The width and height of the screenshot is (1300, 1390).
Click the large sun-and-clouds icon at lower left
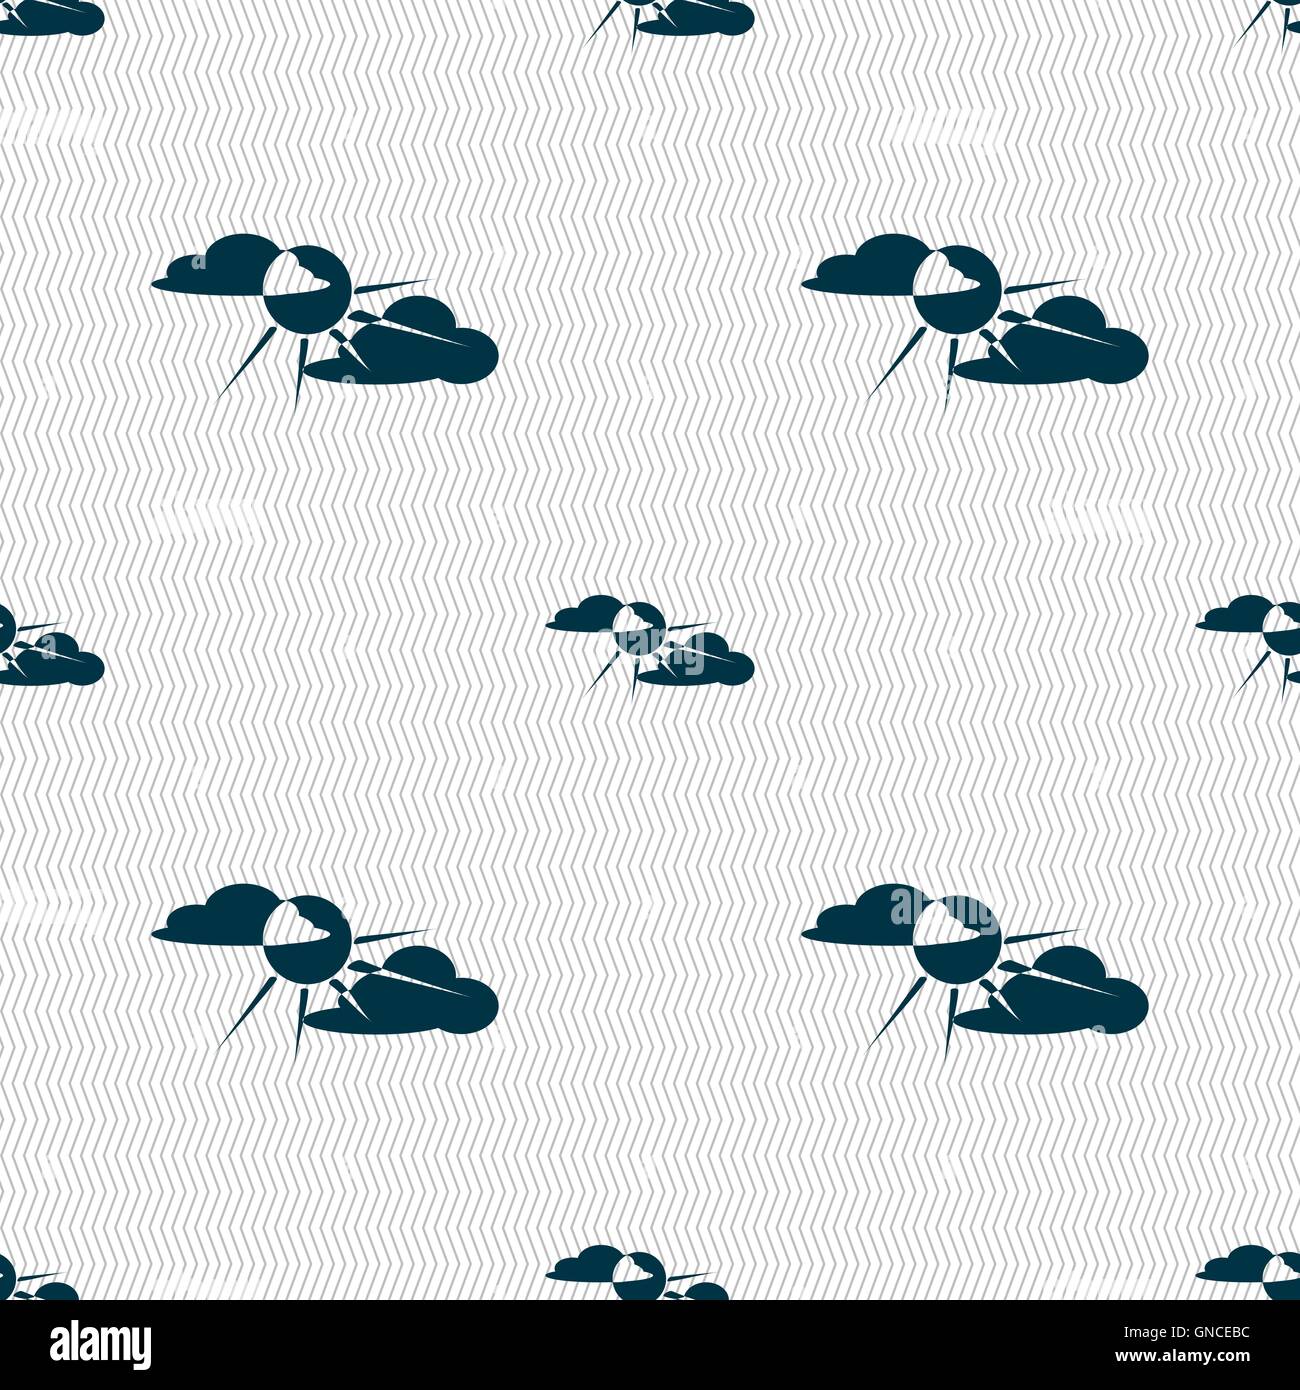click(x=325, y=967)
